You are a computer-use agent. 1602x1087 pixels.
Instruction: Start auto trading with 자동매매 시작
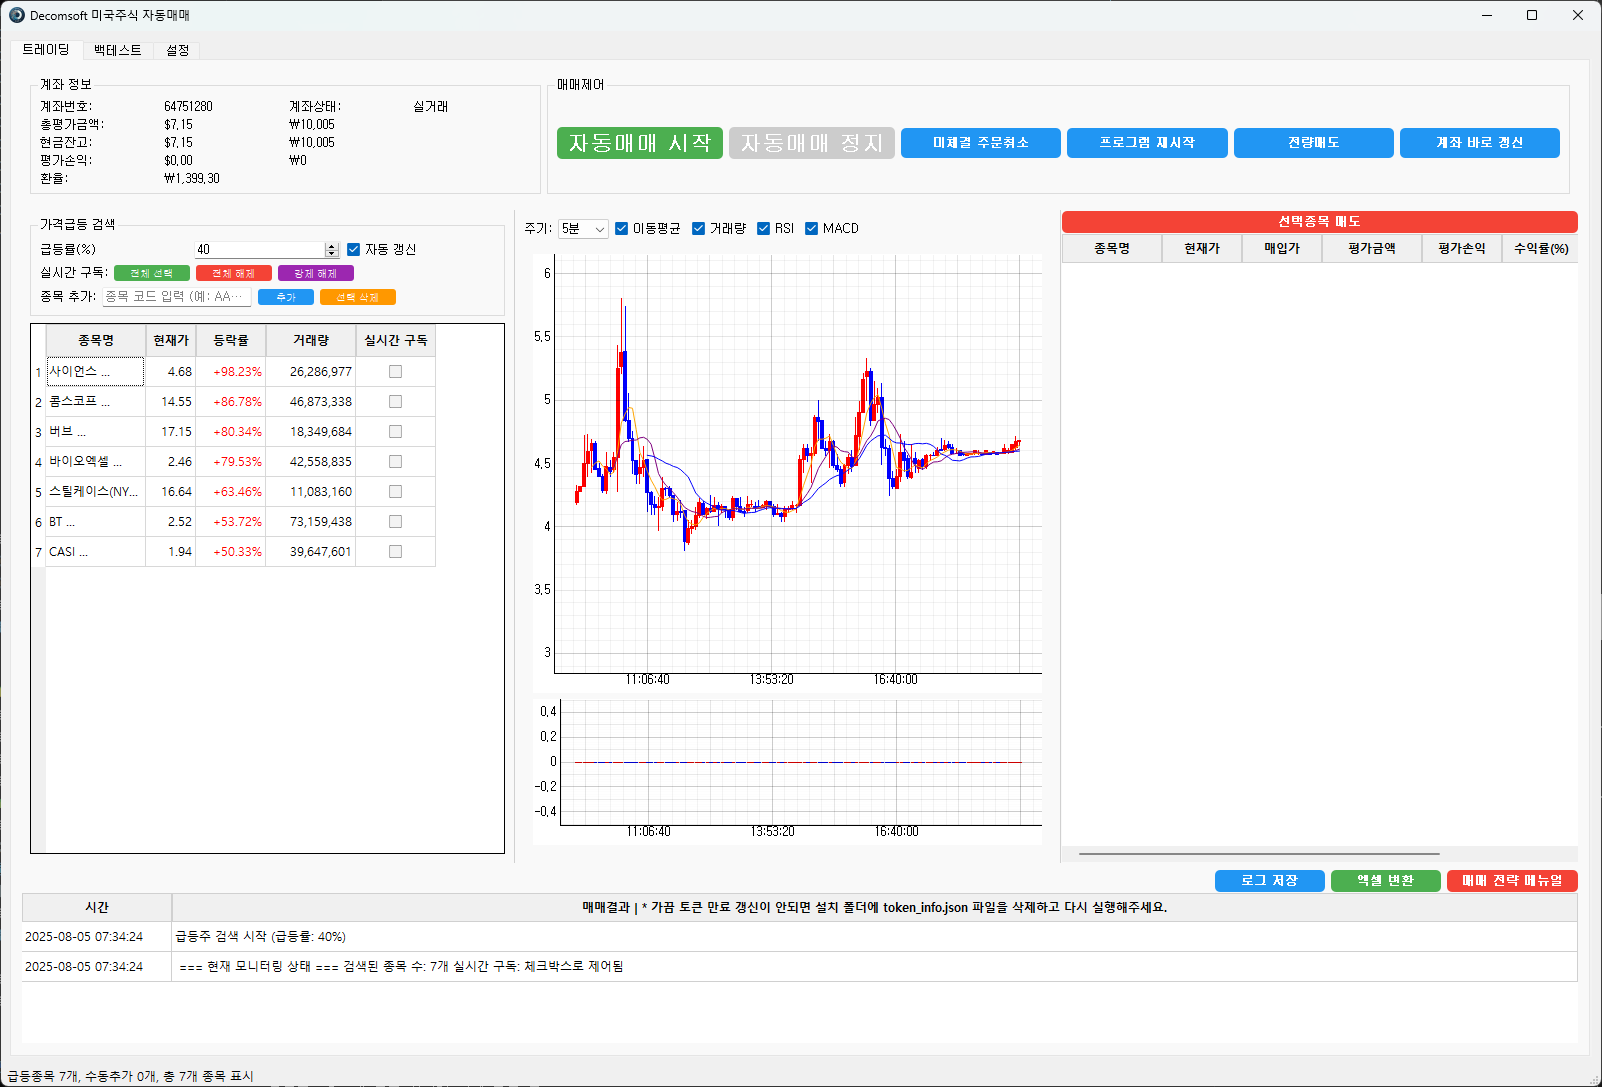[640, 143]
